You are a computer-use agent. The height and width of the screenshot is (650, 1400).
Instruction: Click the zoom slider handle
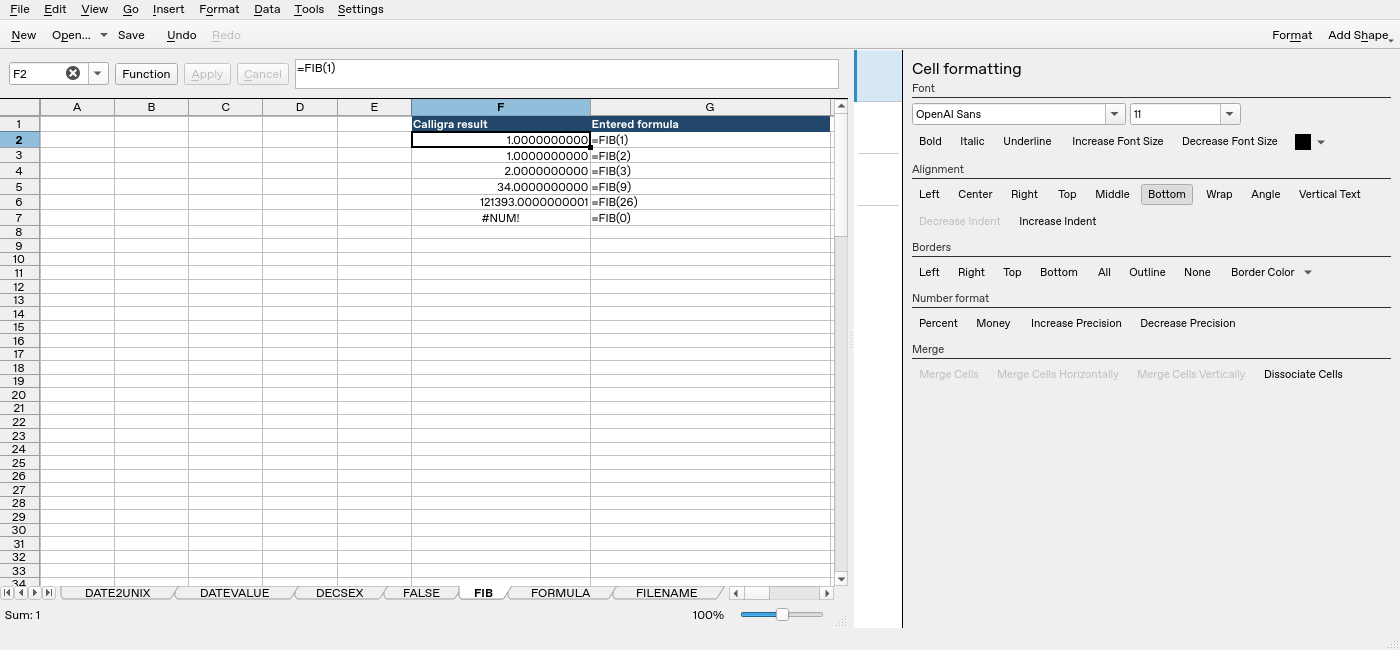tap(782, 615)
